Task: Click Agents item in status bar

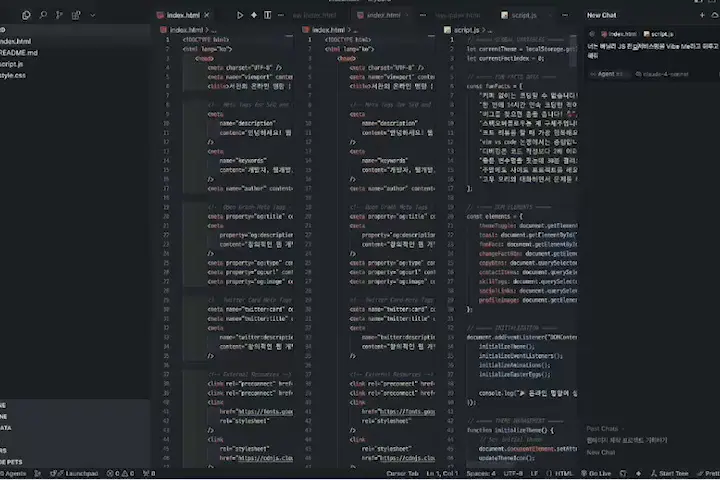Action: point(13,474)
